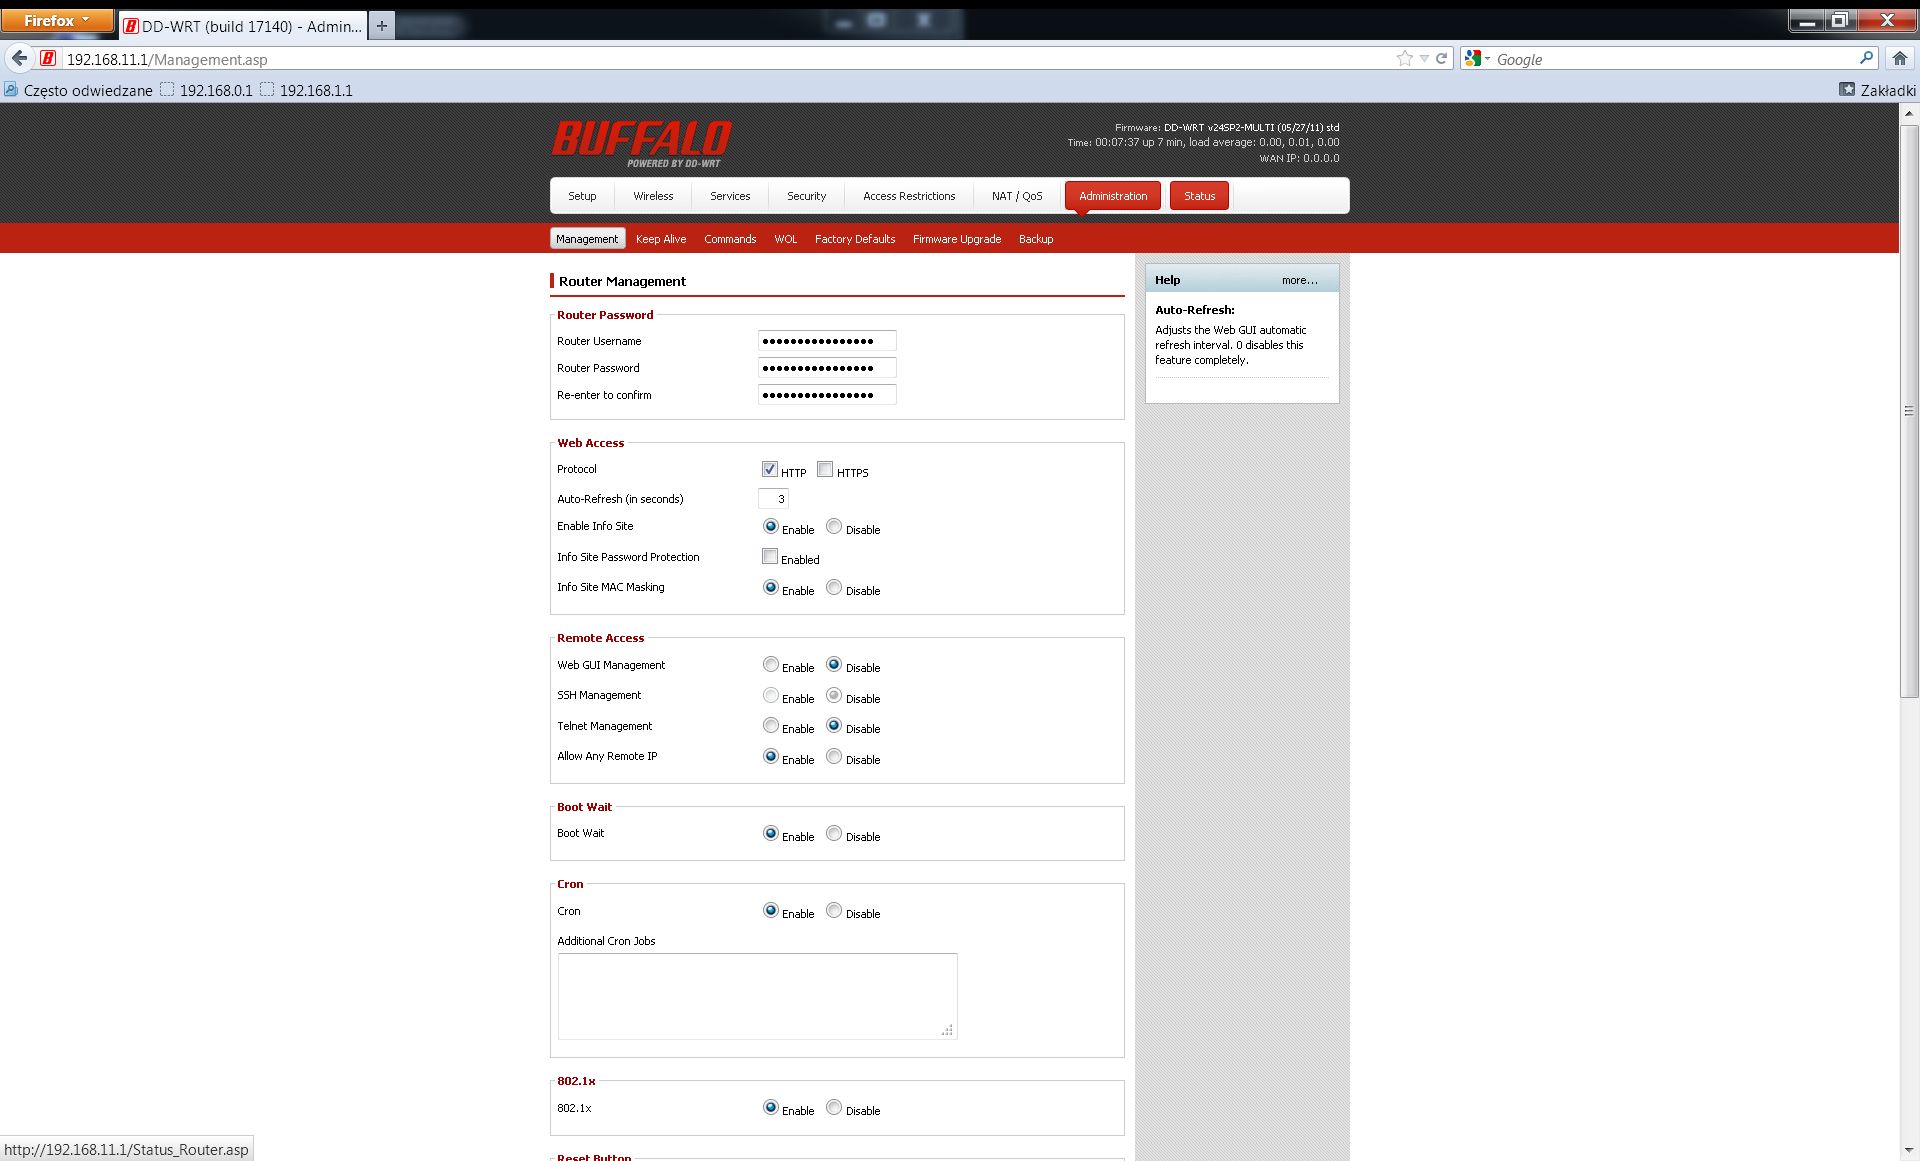Open a new tab with the plus button
The height and width of the screenshot is (1161, 1920).
(381, 26)
